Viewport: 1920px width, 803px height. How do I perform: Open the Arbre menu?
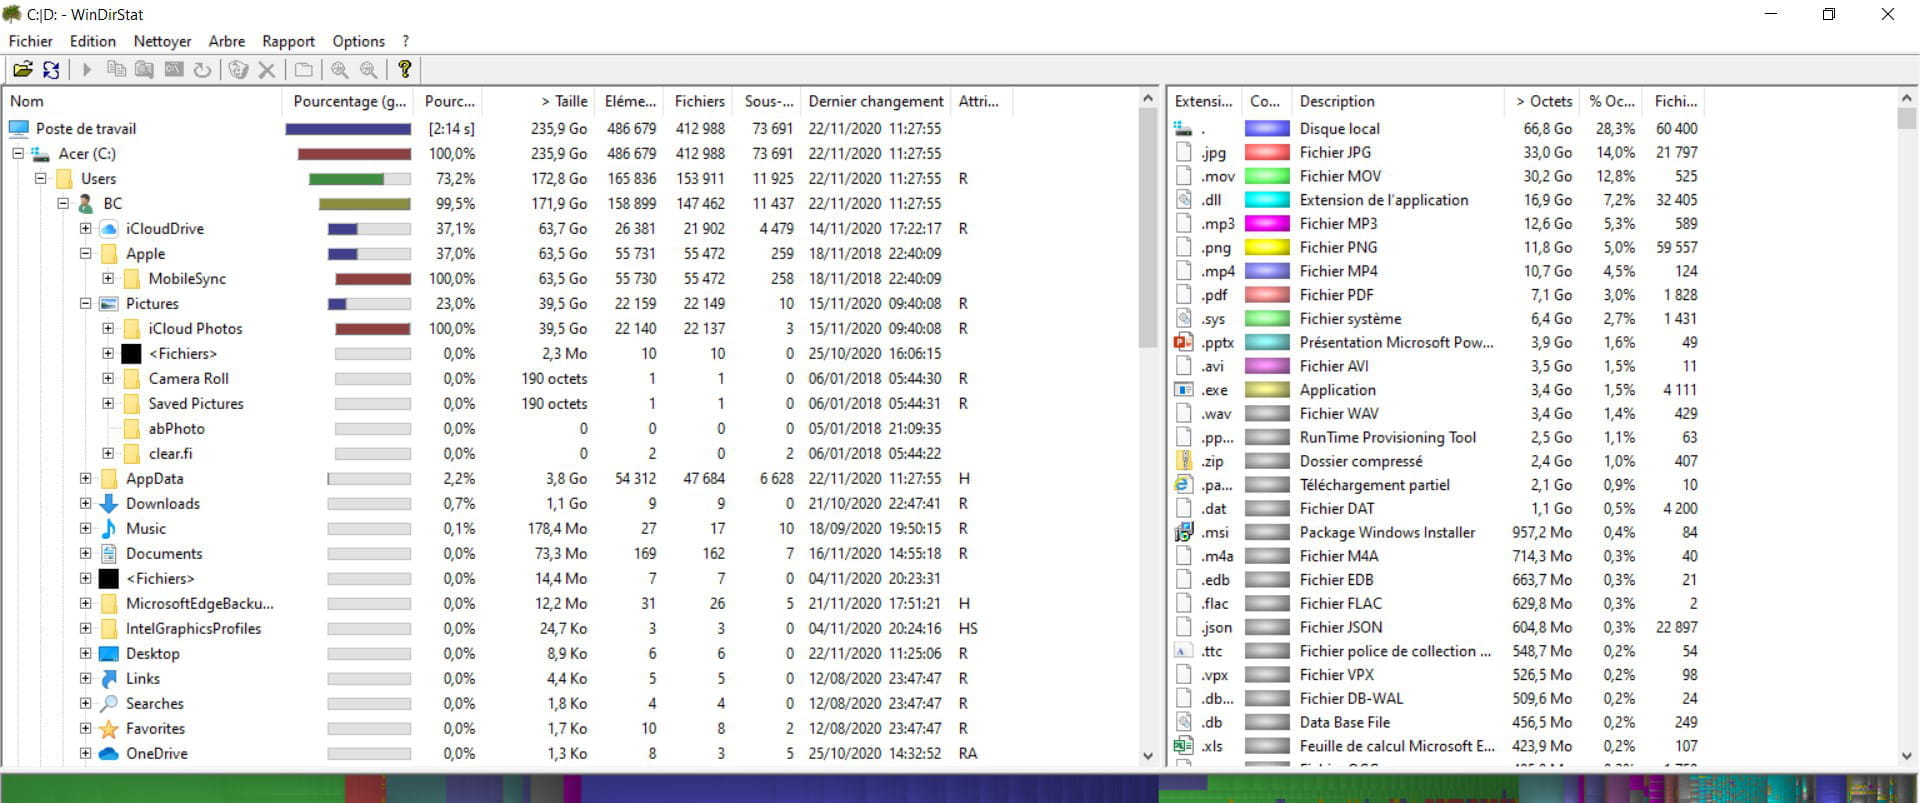227,41
